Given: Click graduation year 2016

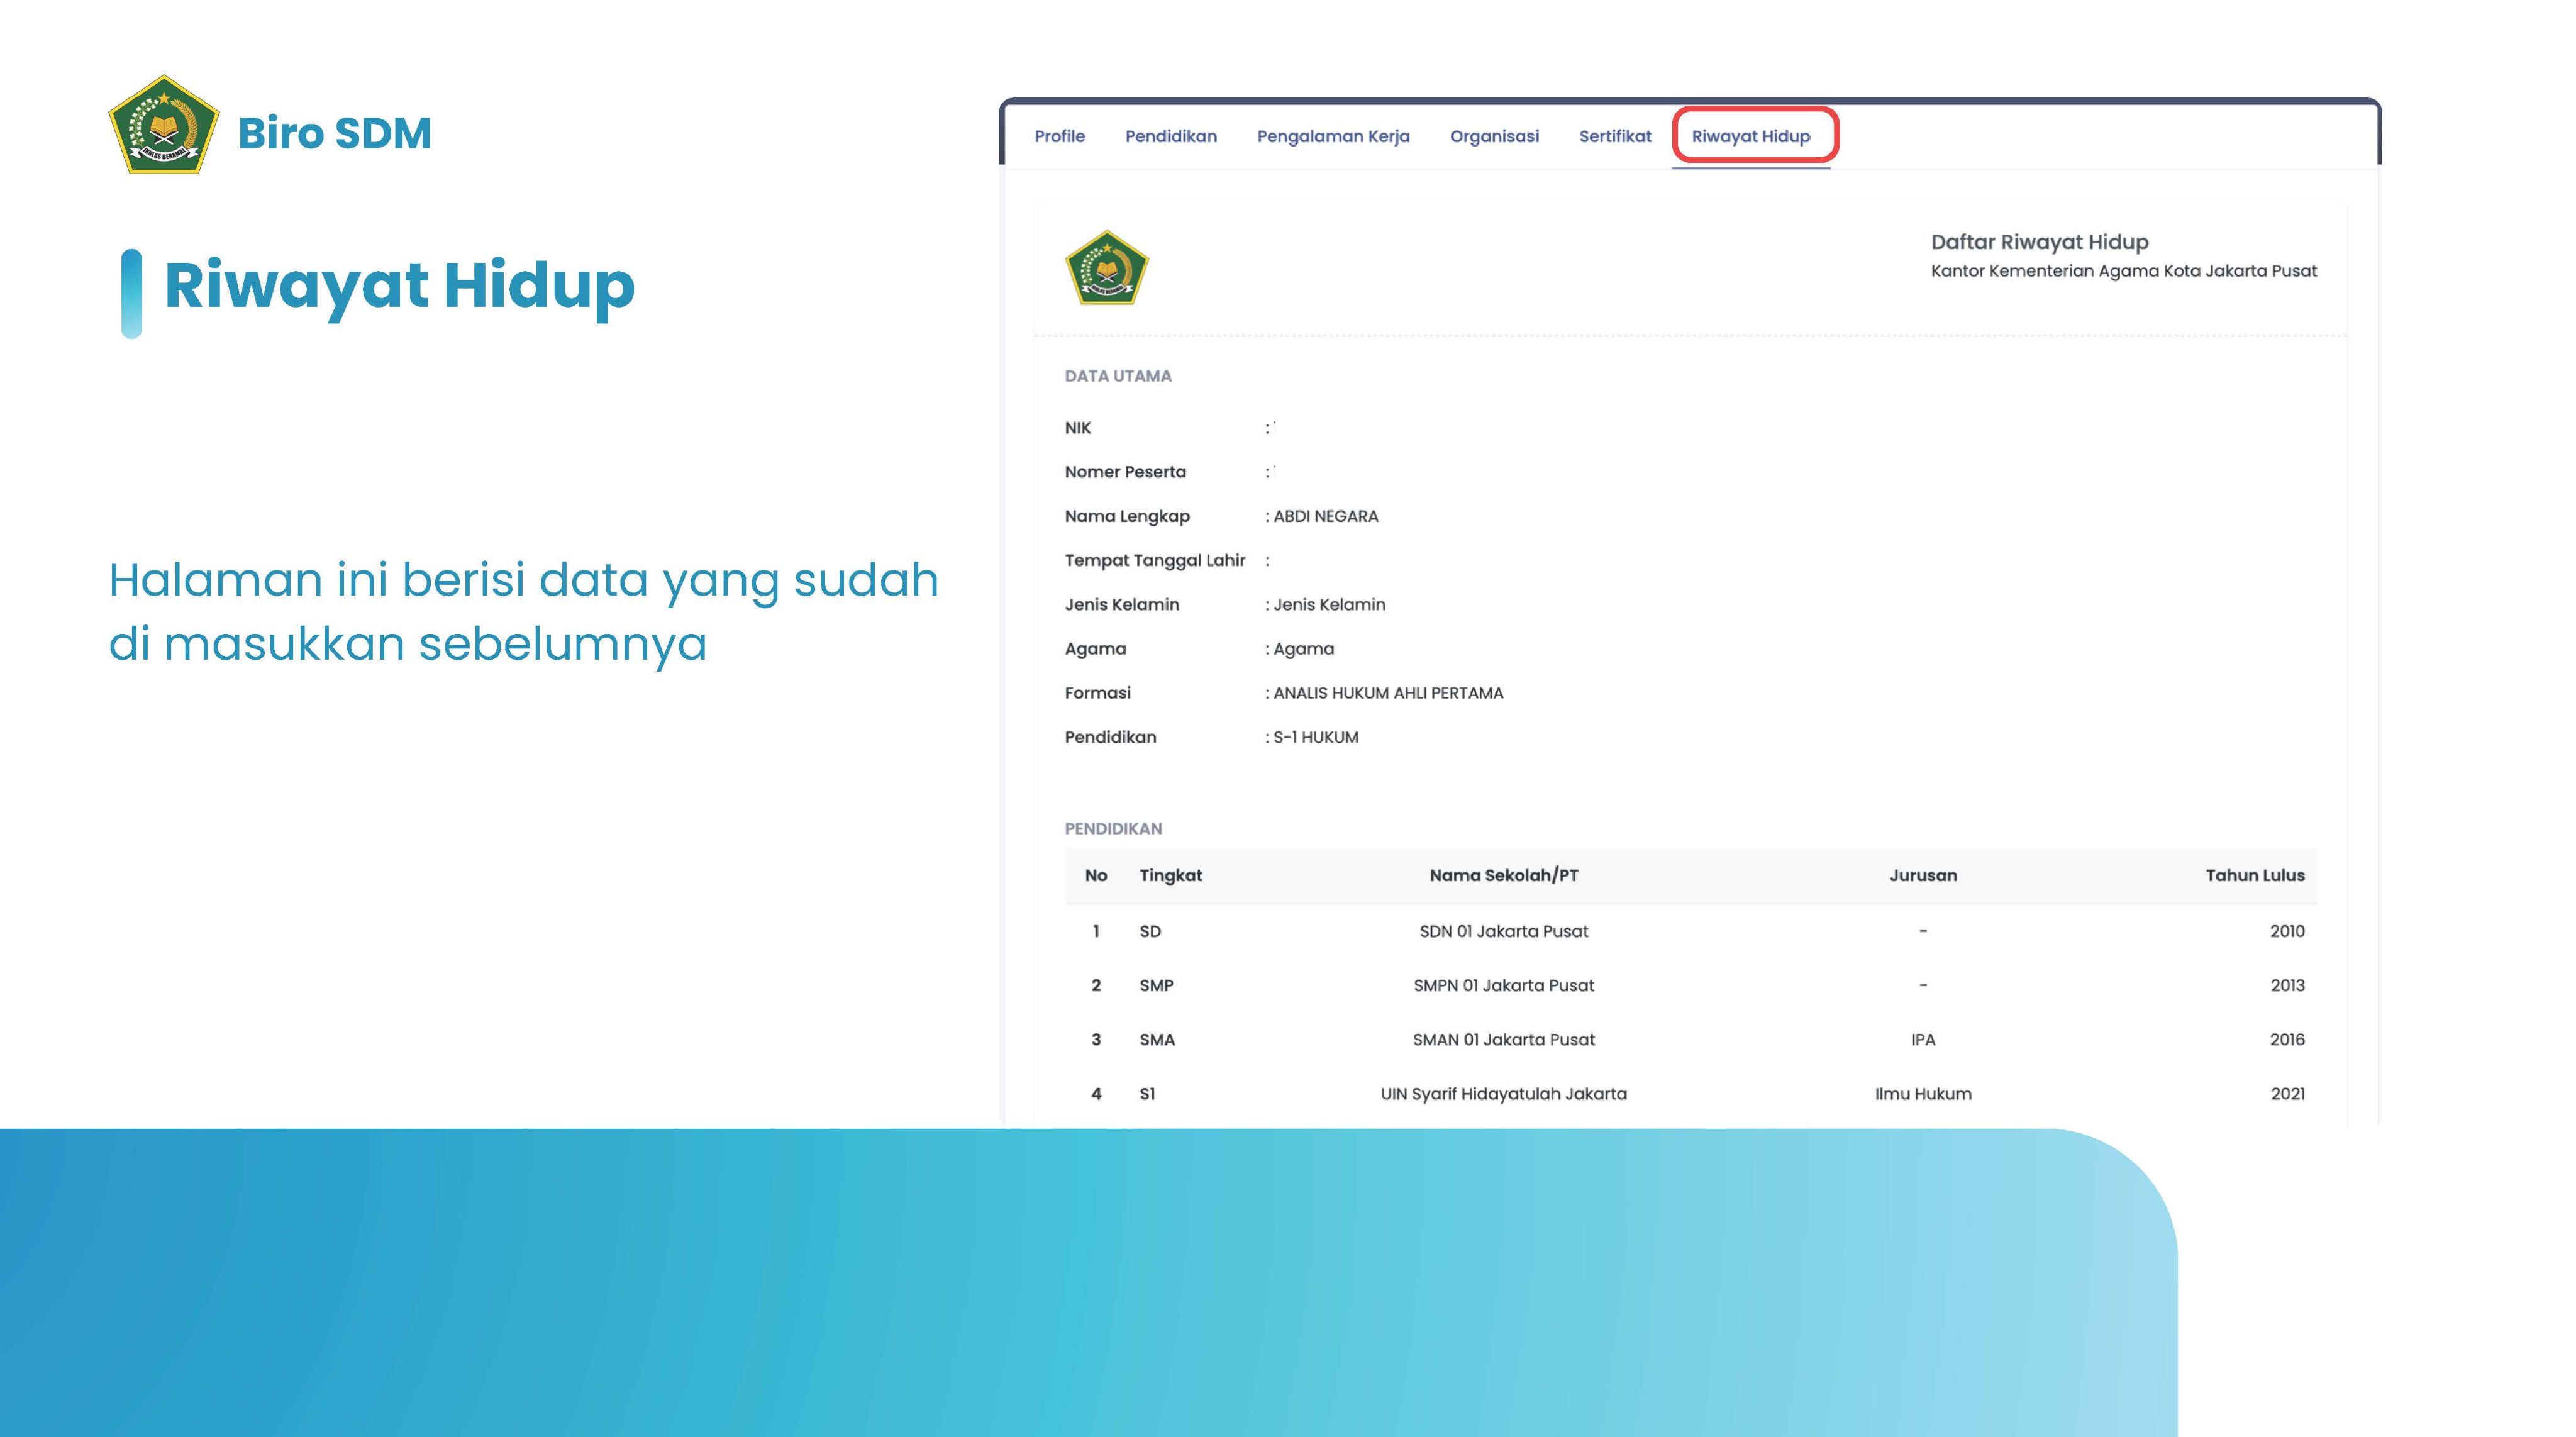Looking at the screenshot, I should pyautogui.click(x=2287, y=1040).
